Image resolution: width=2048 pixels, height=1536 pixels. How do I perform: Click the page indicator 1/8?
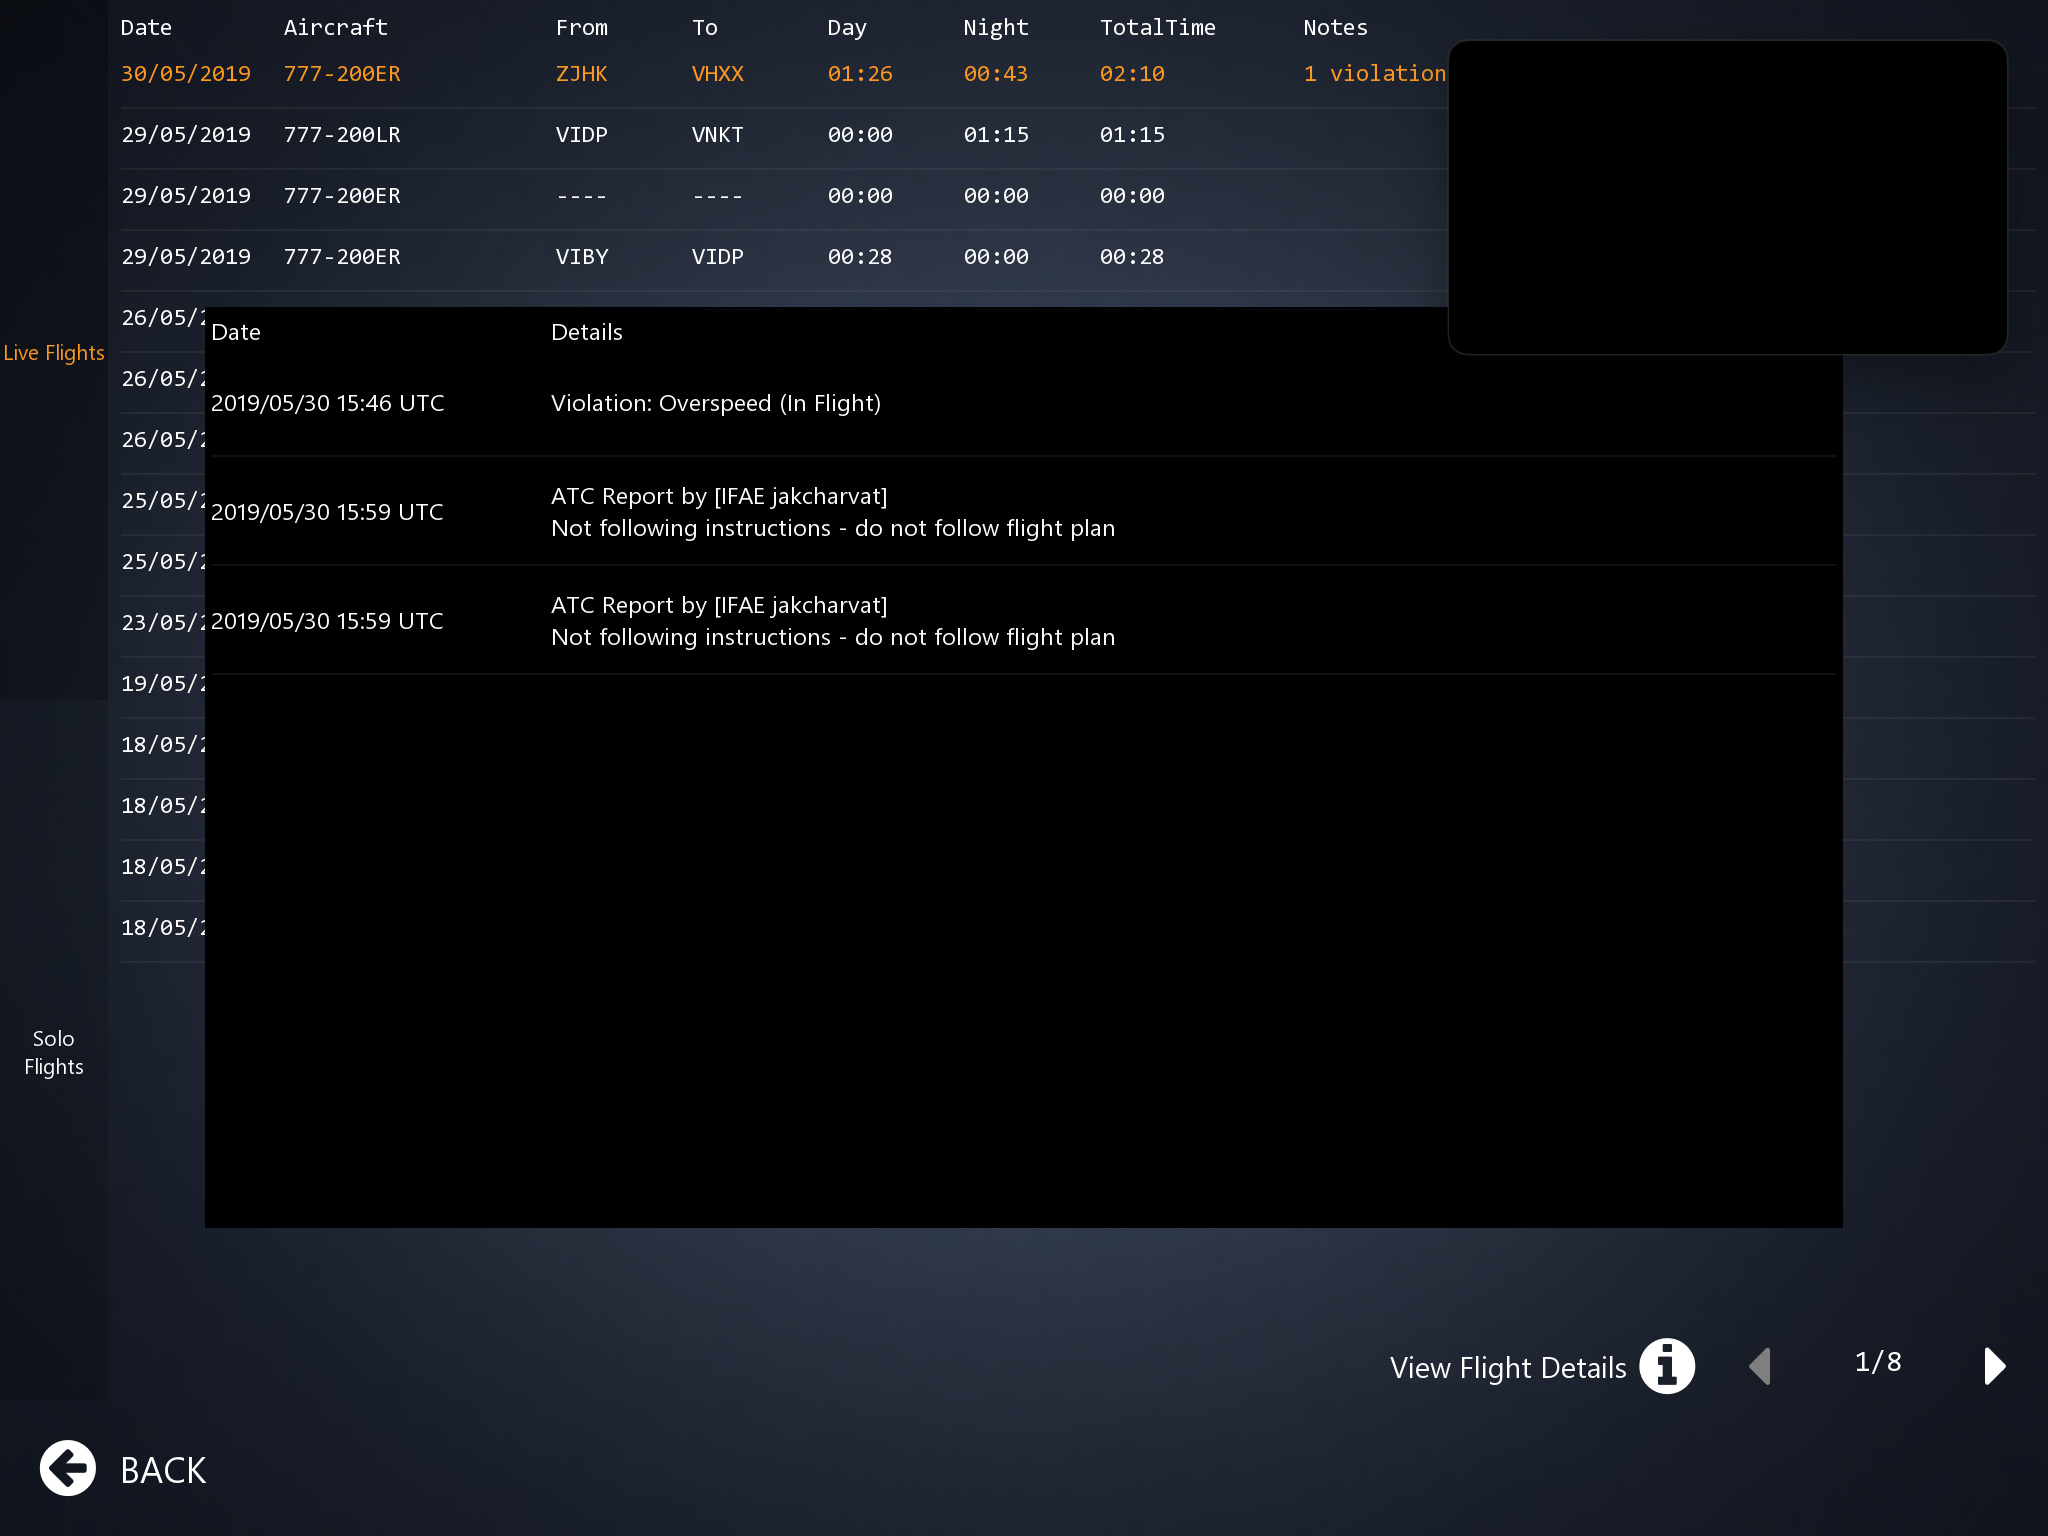(x=1877, y=1362)
